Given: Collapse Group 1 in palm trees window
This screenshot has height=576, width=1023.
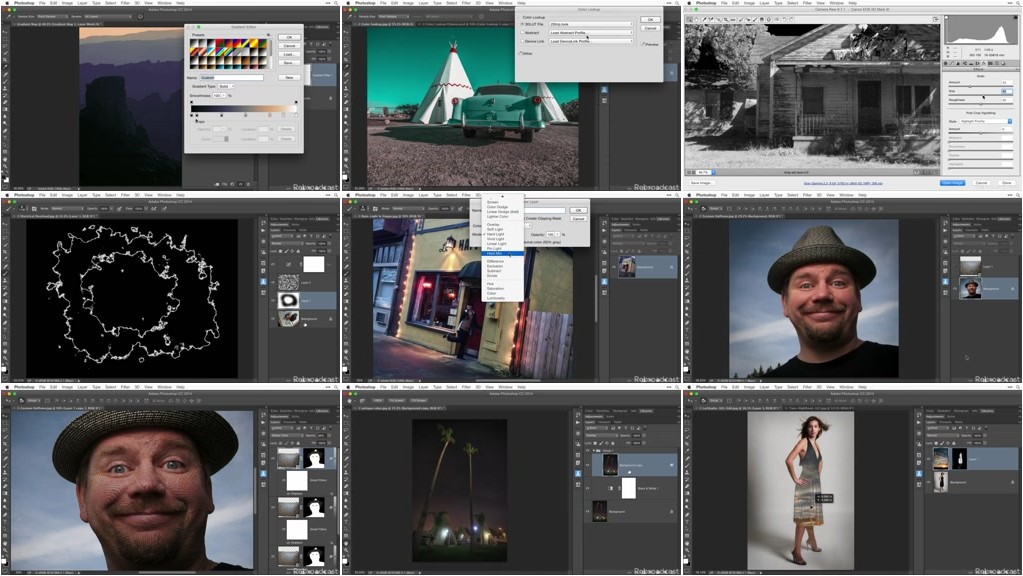Looking at the screenshot, I should coord(594,451).
